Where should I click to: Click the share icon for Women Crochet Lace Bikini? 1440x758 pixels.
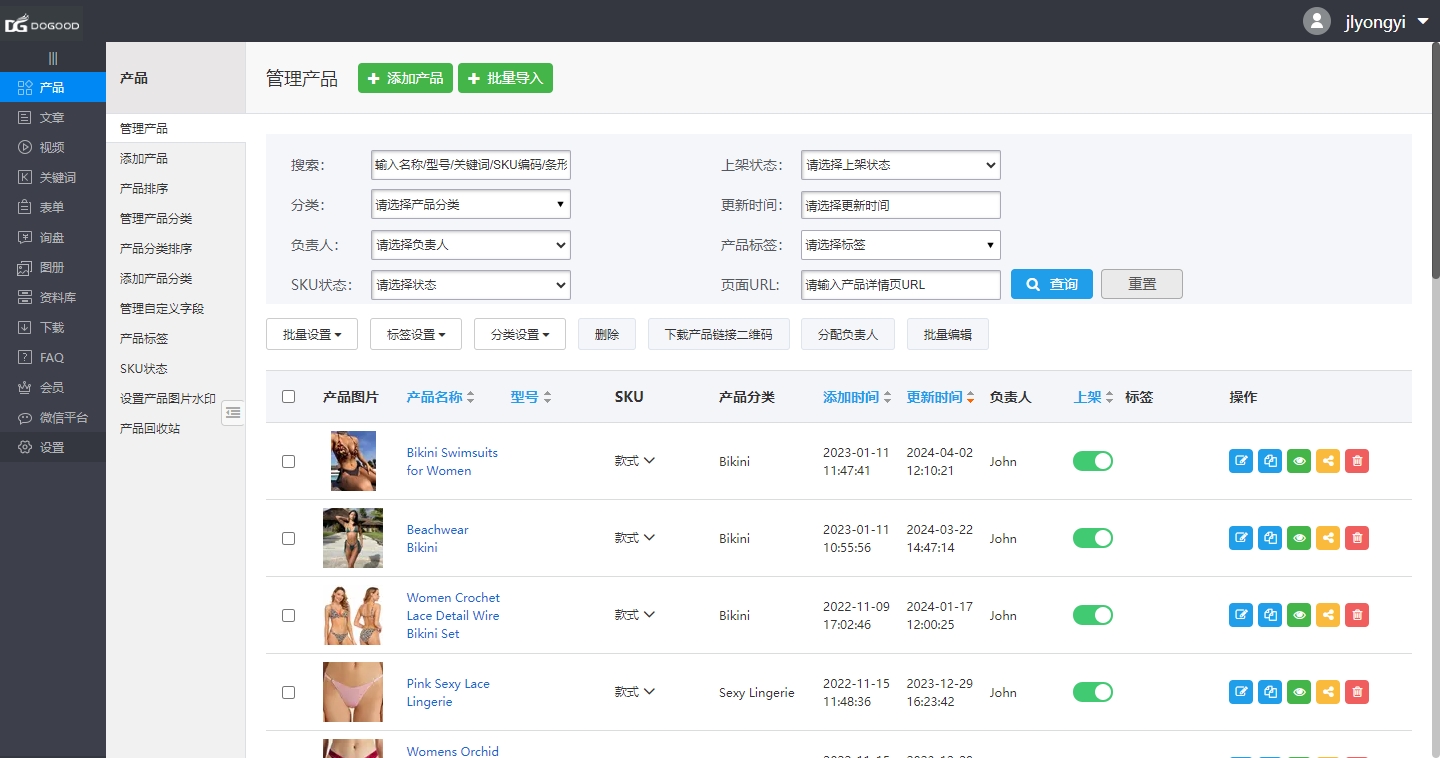1327,614
